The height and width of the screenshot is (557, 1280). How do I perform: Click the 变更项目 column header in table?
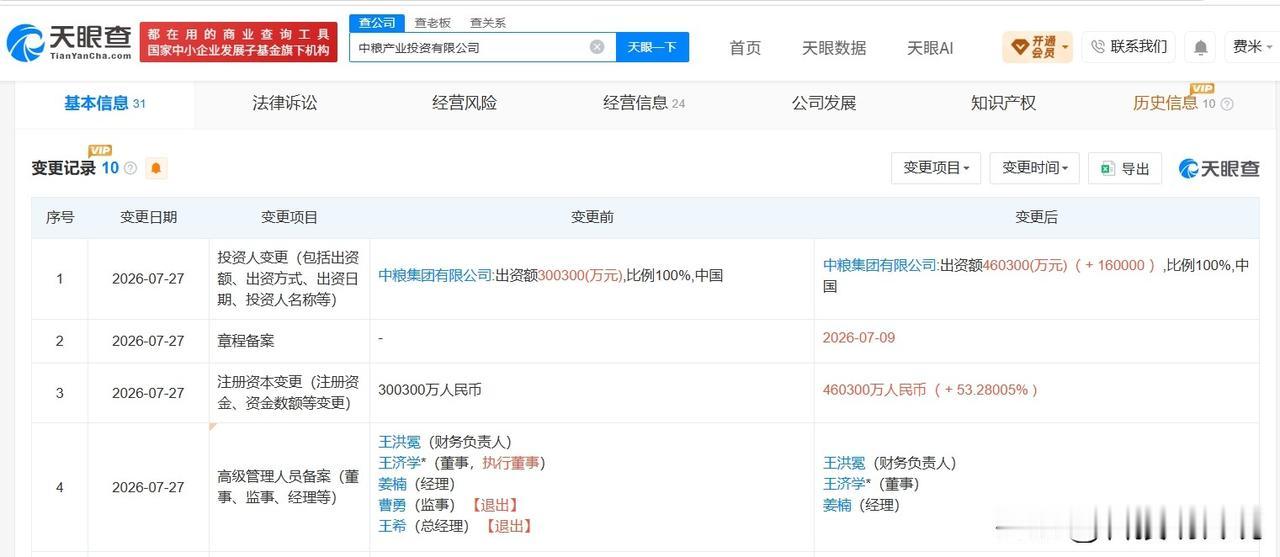pyautogui.click(x=289, y=217)
